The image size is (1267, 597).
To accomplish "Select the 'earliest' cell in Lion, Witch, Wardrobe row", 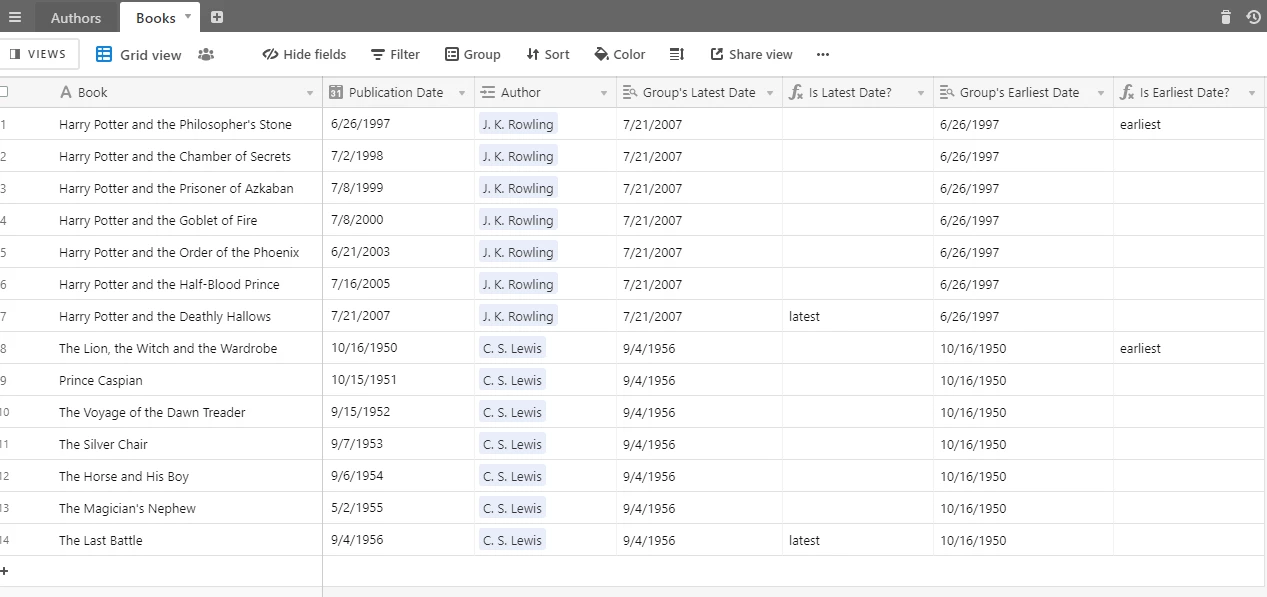I will pos(1189,348).
